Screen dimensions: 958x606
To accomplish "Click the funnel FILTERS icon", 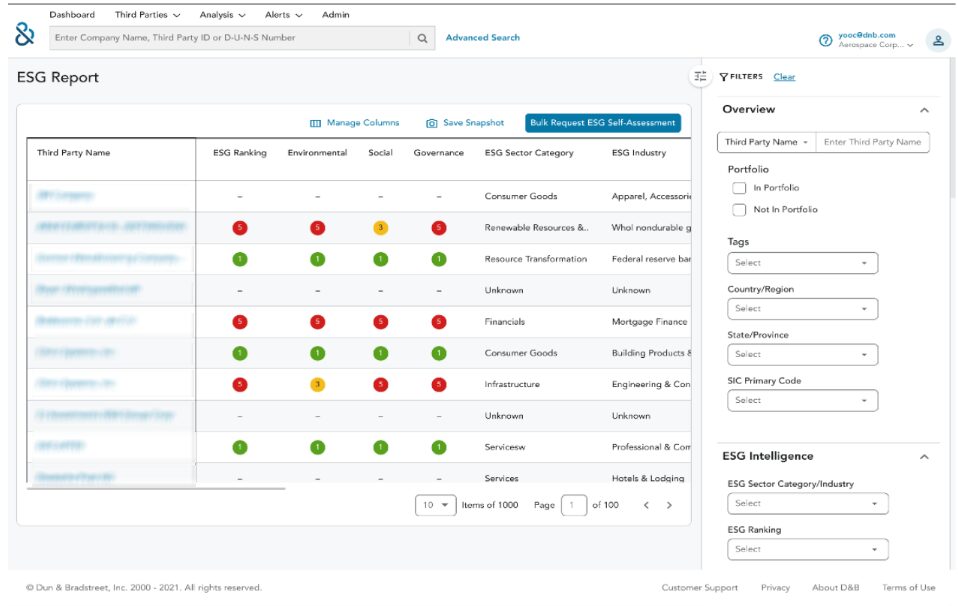I will click(723, 77).
